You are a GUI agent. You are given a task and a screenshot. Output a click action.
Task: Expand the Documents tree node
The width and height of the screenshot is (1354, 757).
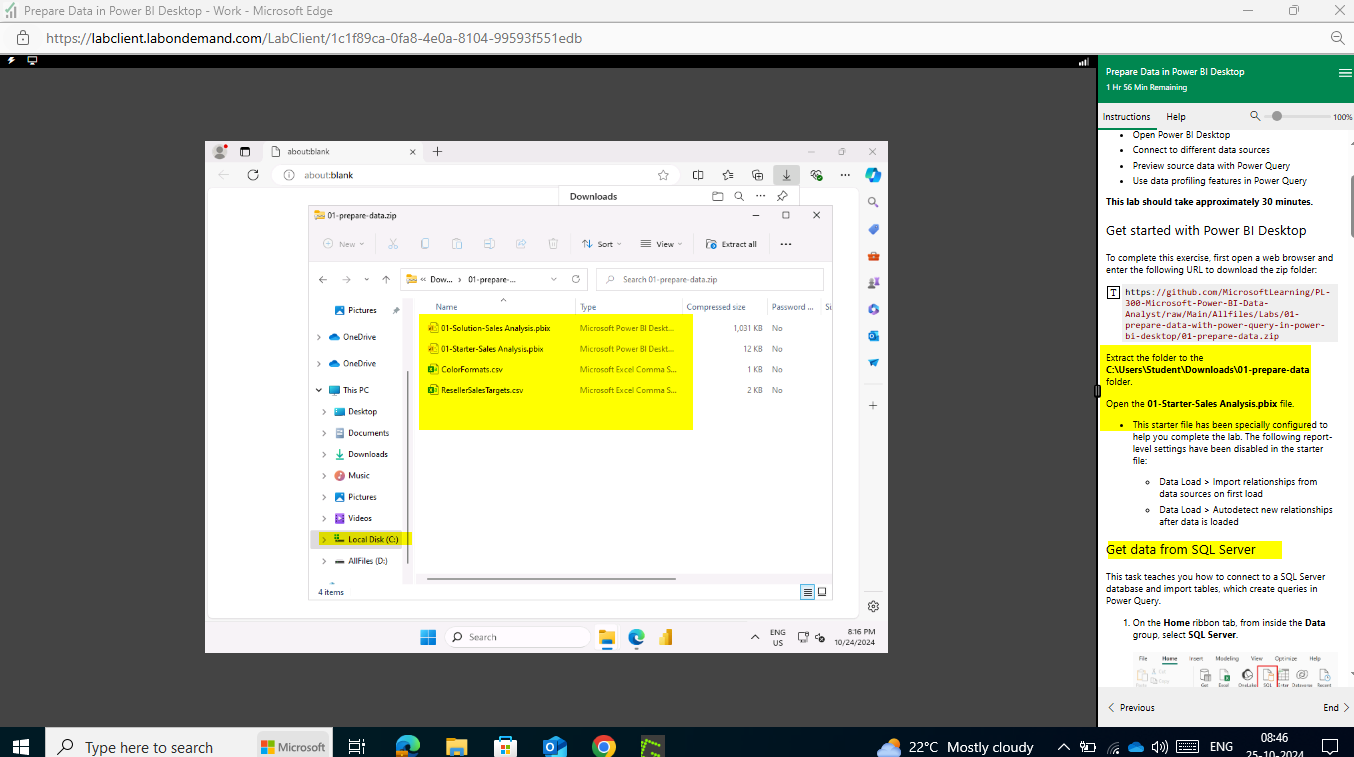[x=325, y=433]
